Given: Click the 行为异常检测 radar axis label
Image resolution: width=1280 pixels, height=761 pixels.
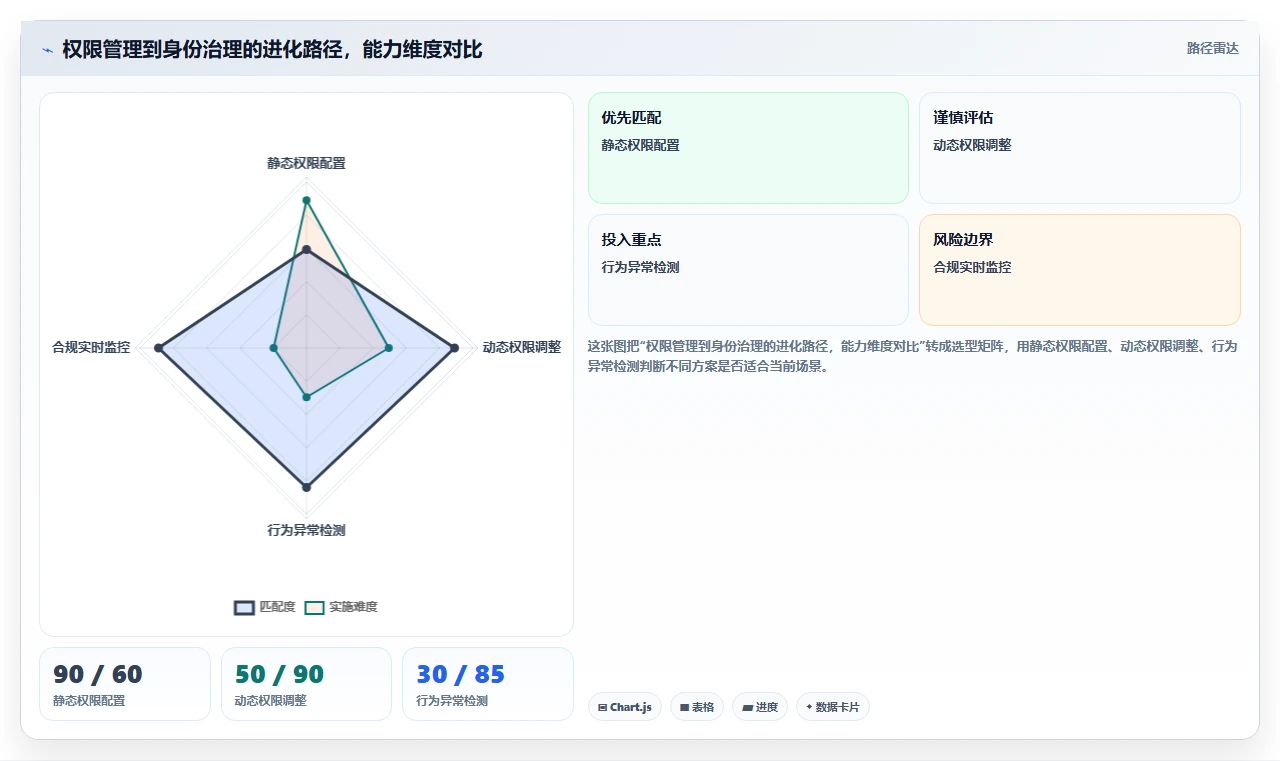Looking at the screenshot, I should pos(306,530).
